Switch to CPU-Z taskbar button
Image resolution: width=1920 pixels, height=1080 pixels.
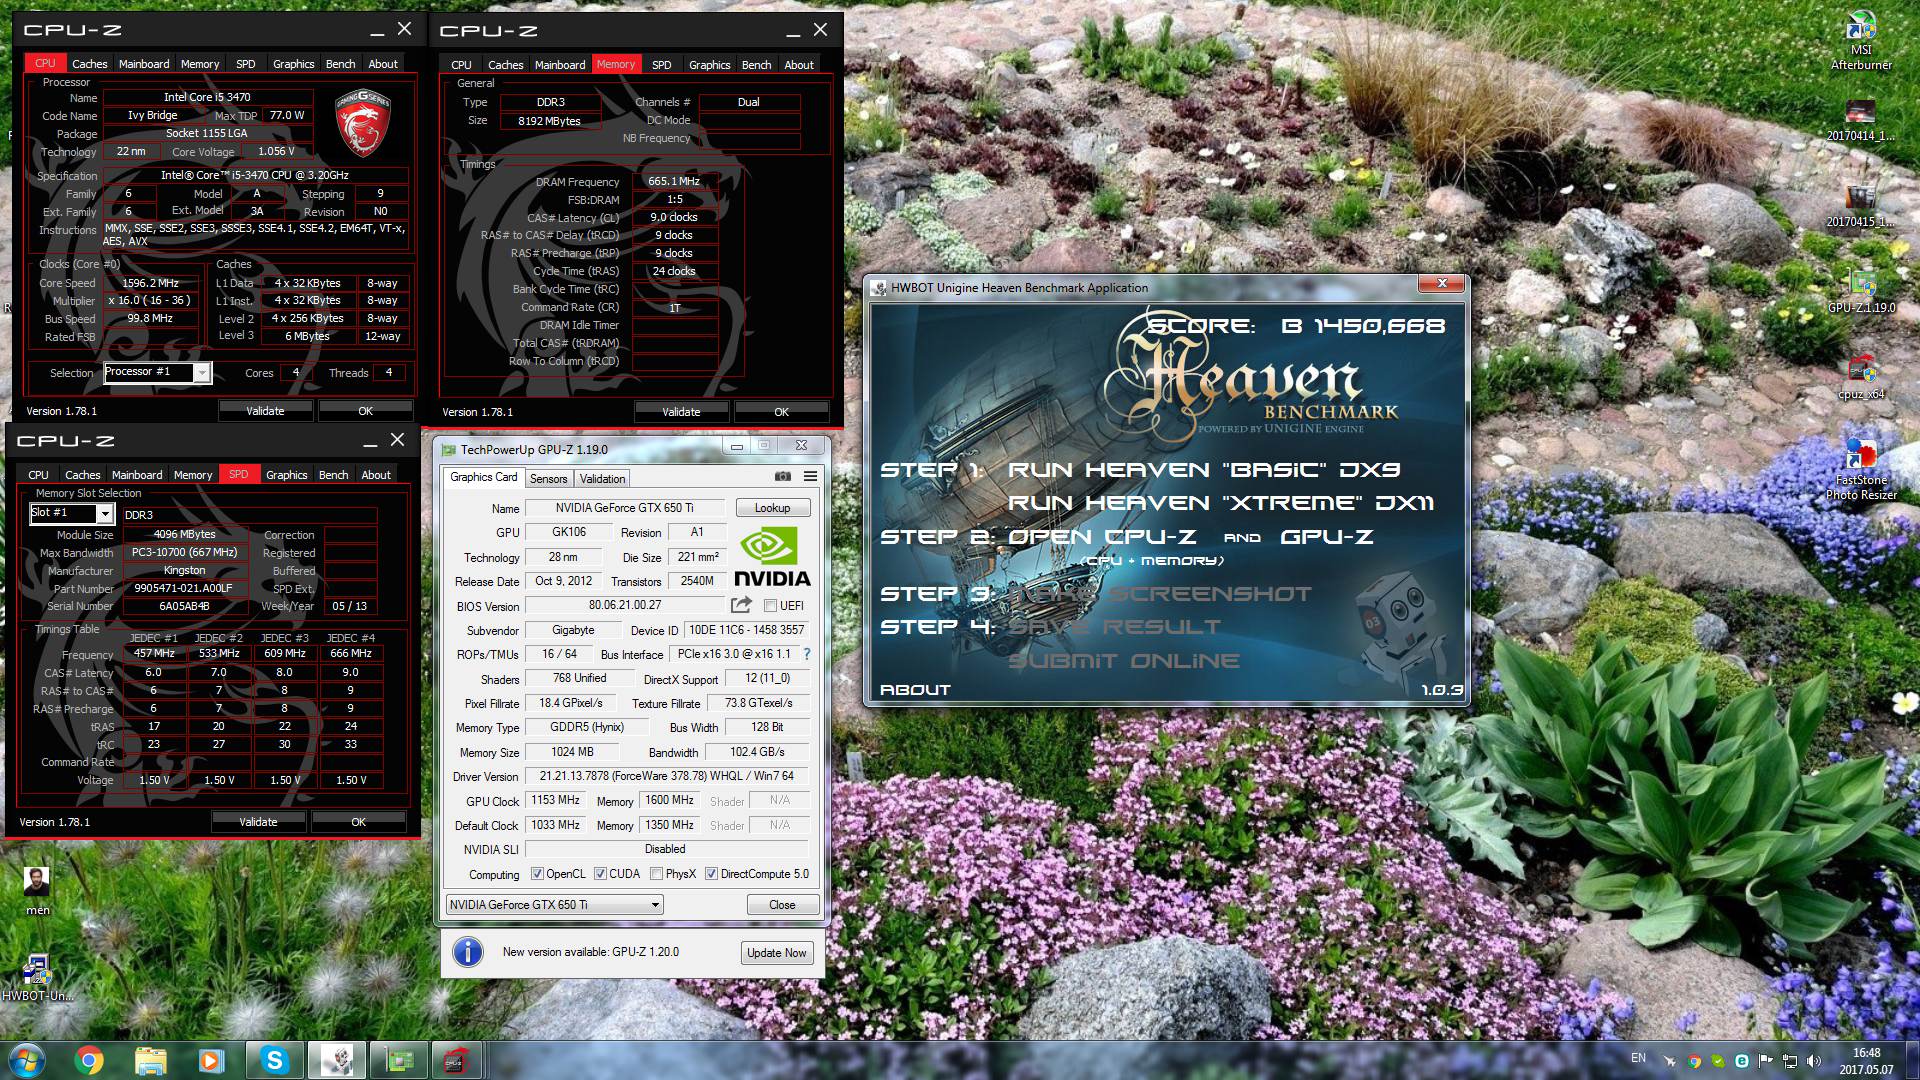(x=459, y=1060)
